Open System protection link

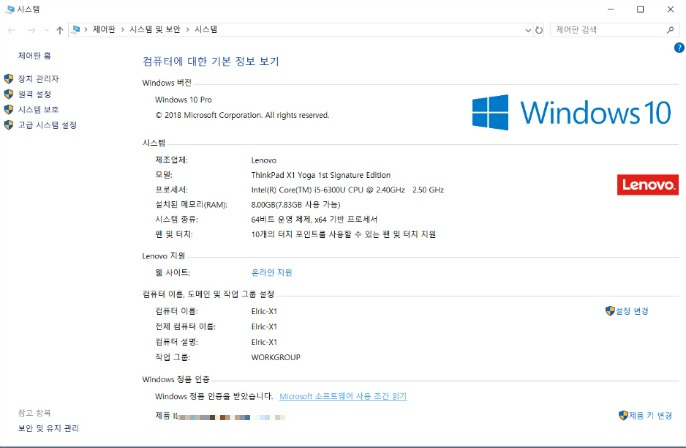38,109
